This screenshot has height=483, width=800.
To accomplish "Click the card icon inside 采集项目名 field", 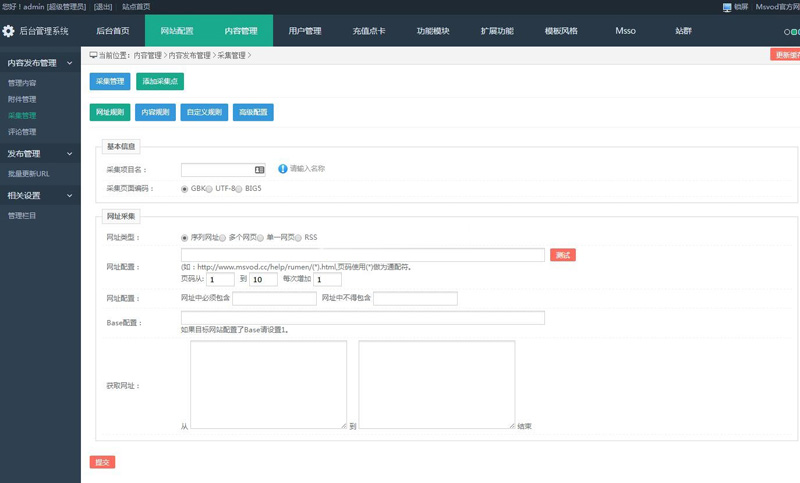I will coord(260,170).
